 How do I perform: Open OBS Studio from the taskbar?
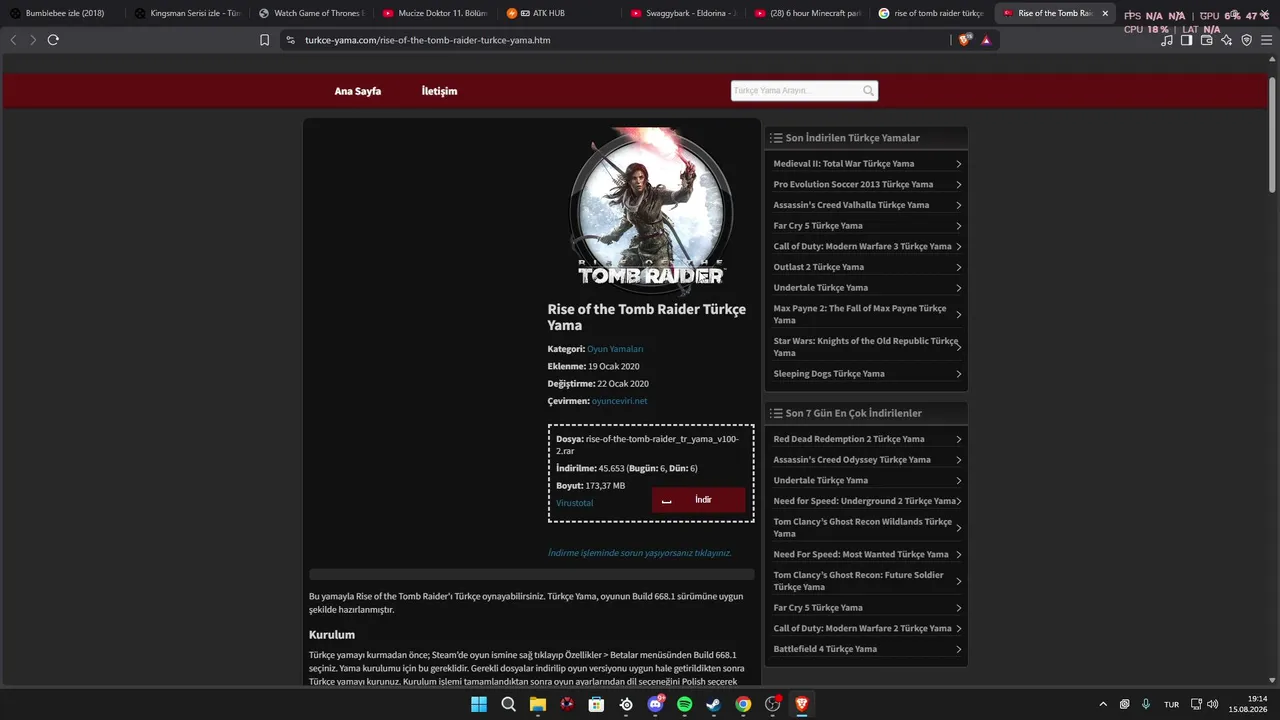pos(772,704)
